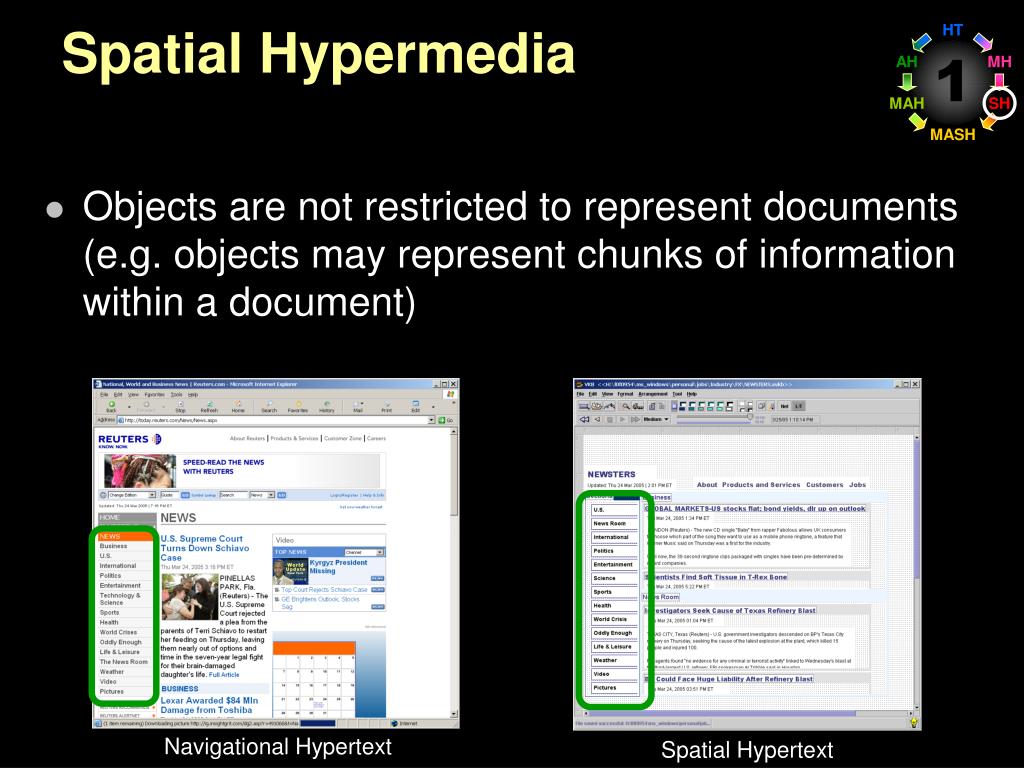The image size is (1024, 768).
Task: Click the magnifier icon in VKB toolbar
Action: pyautogui.click(x=626, y=406)
